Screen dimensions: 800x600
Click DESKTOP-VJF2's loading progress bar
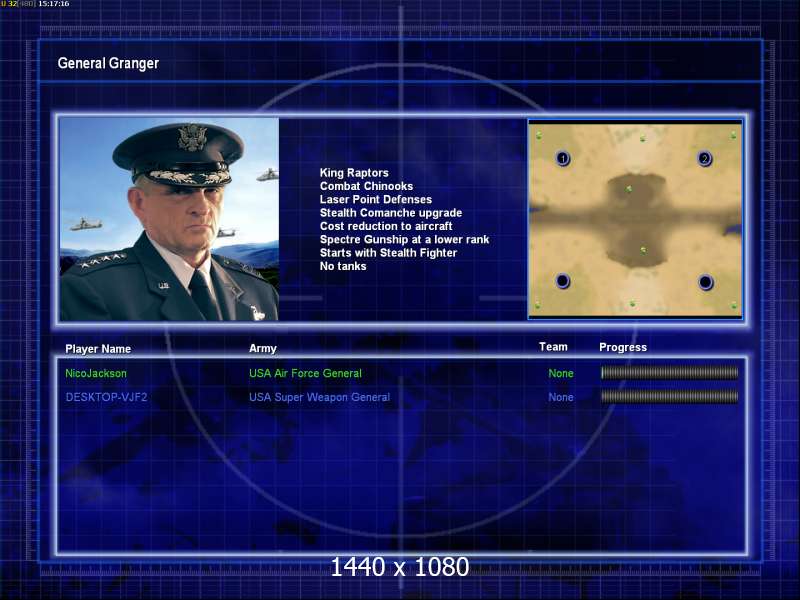pyautogui.click(x=669, y=396)
